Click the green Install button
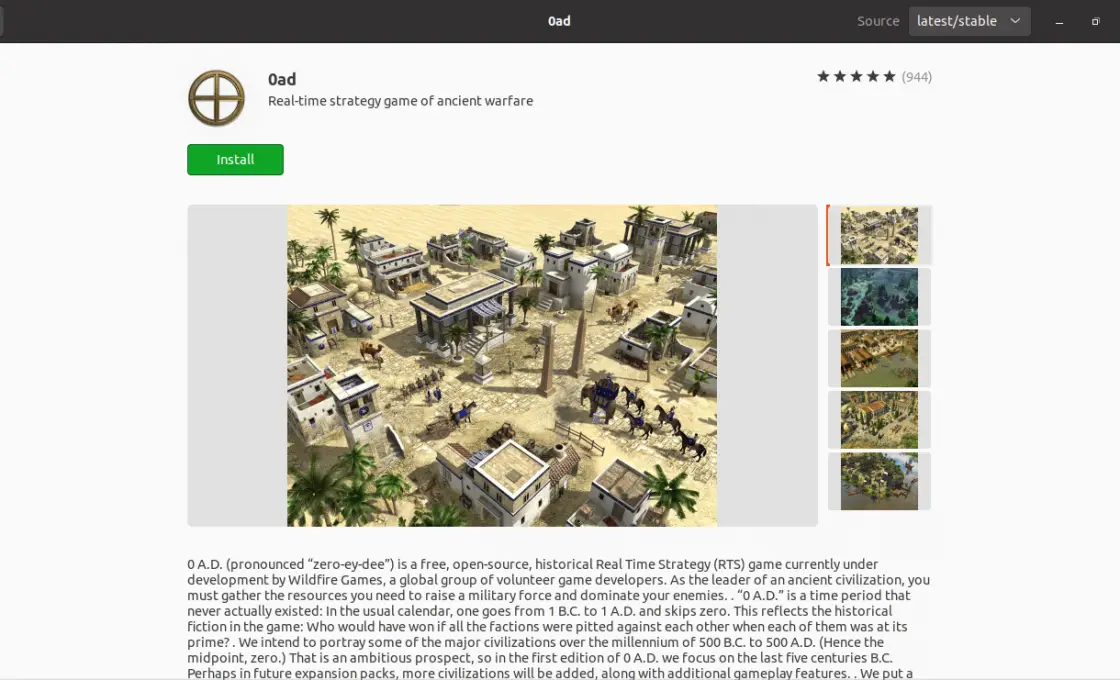1120x680 pixels. (235, 159)
